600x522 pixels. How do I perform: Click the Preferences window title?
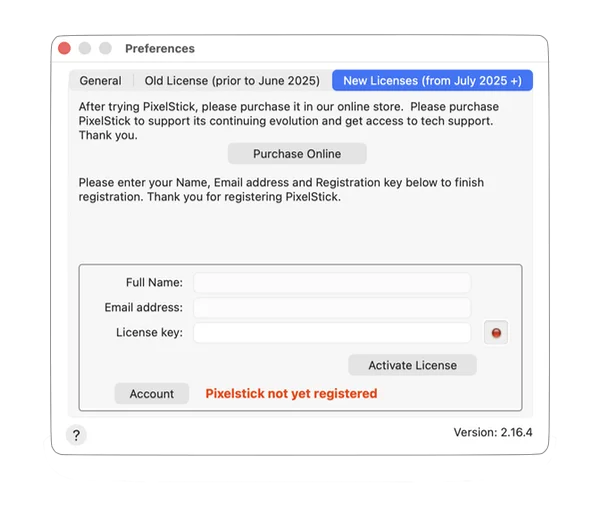click(160, 48)
